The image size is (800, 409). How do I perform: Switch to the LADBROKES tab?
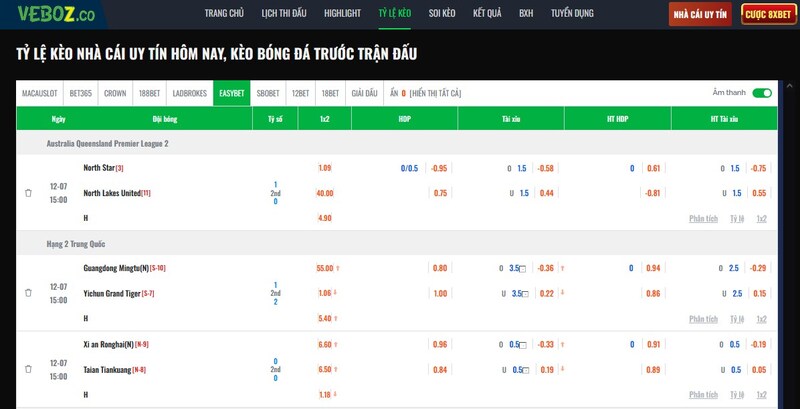click(190, 93)
